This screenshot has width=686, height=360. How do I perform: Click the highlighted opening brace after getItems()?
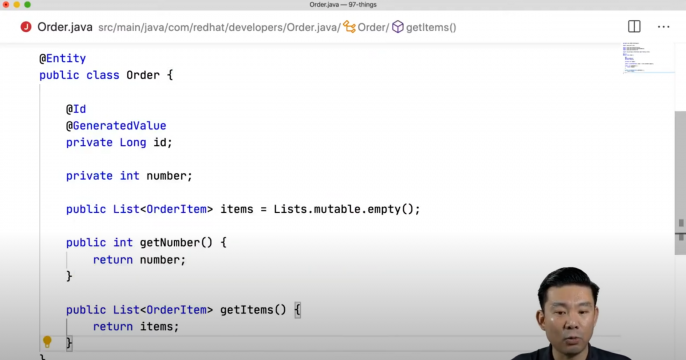298,311
